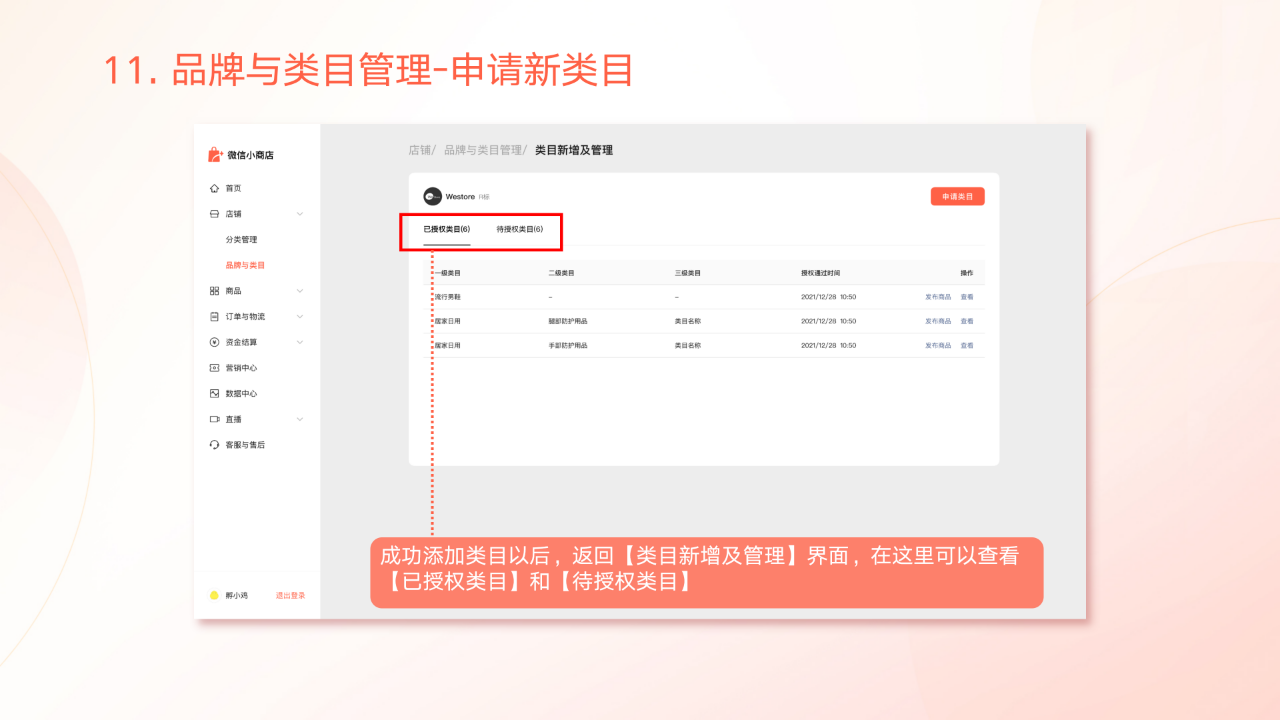The image size is (1280, 720).
Task: Open 首页 in the sidebar
Action: 233,188
